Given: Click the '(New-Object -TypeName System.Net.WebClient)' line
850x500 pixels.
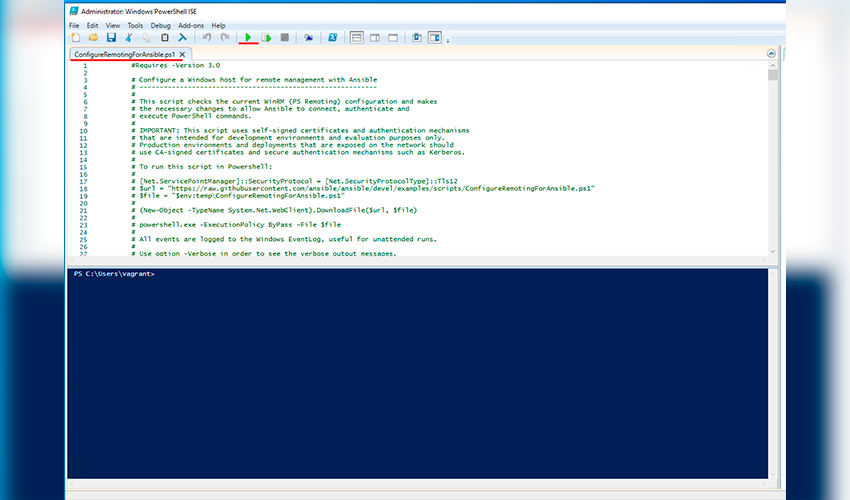Looking at the screenshot, I should [274, 210].
